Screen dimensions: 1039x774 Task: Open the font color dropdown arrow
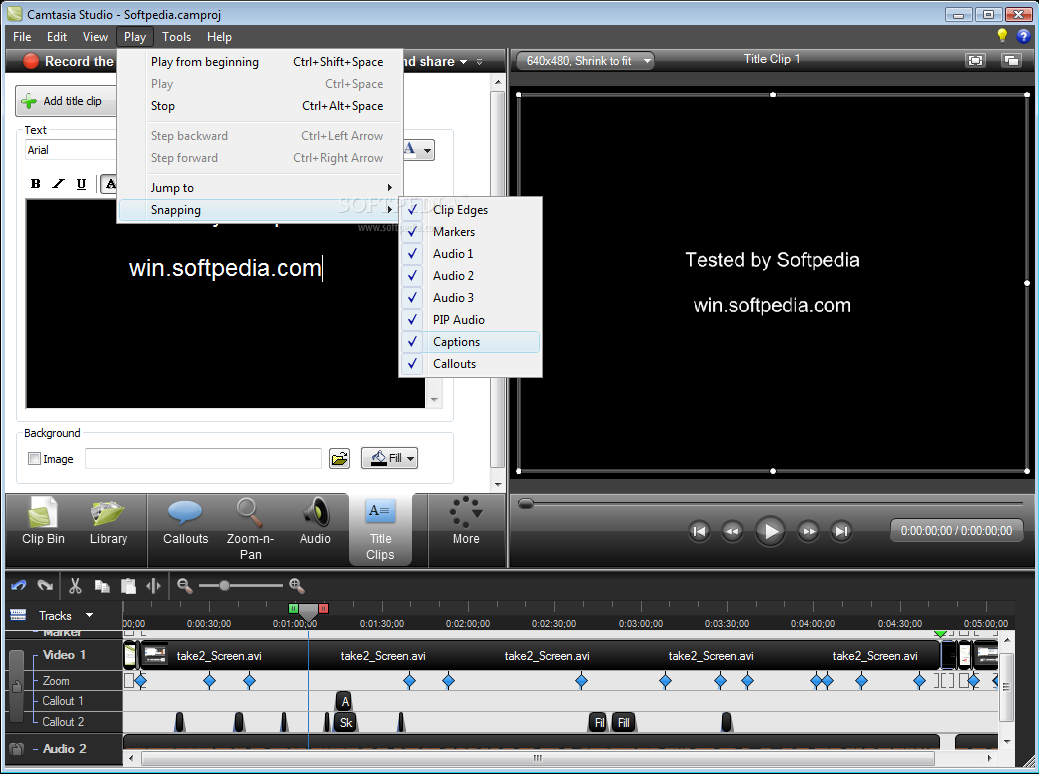[427, 150]
